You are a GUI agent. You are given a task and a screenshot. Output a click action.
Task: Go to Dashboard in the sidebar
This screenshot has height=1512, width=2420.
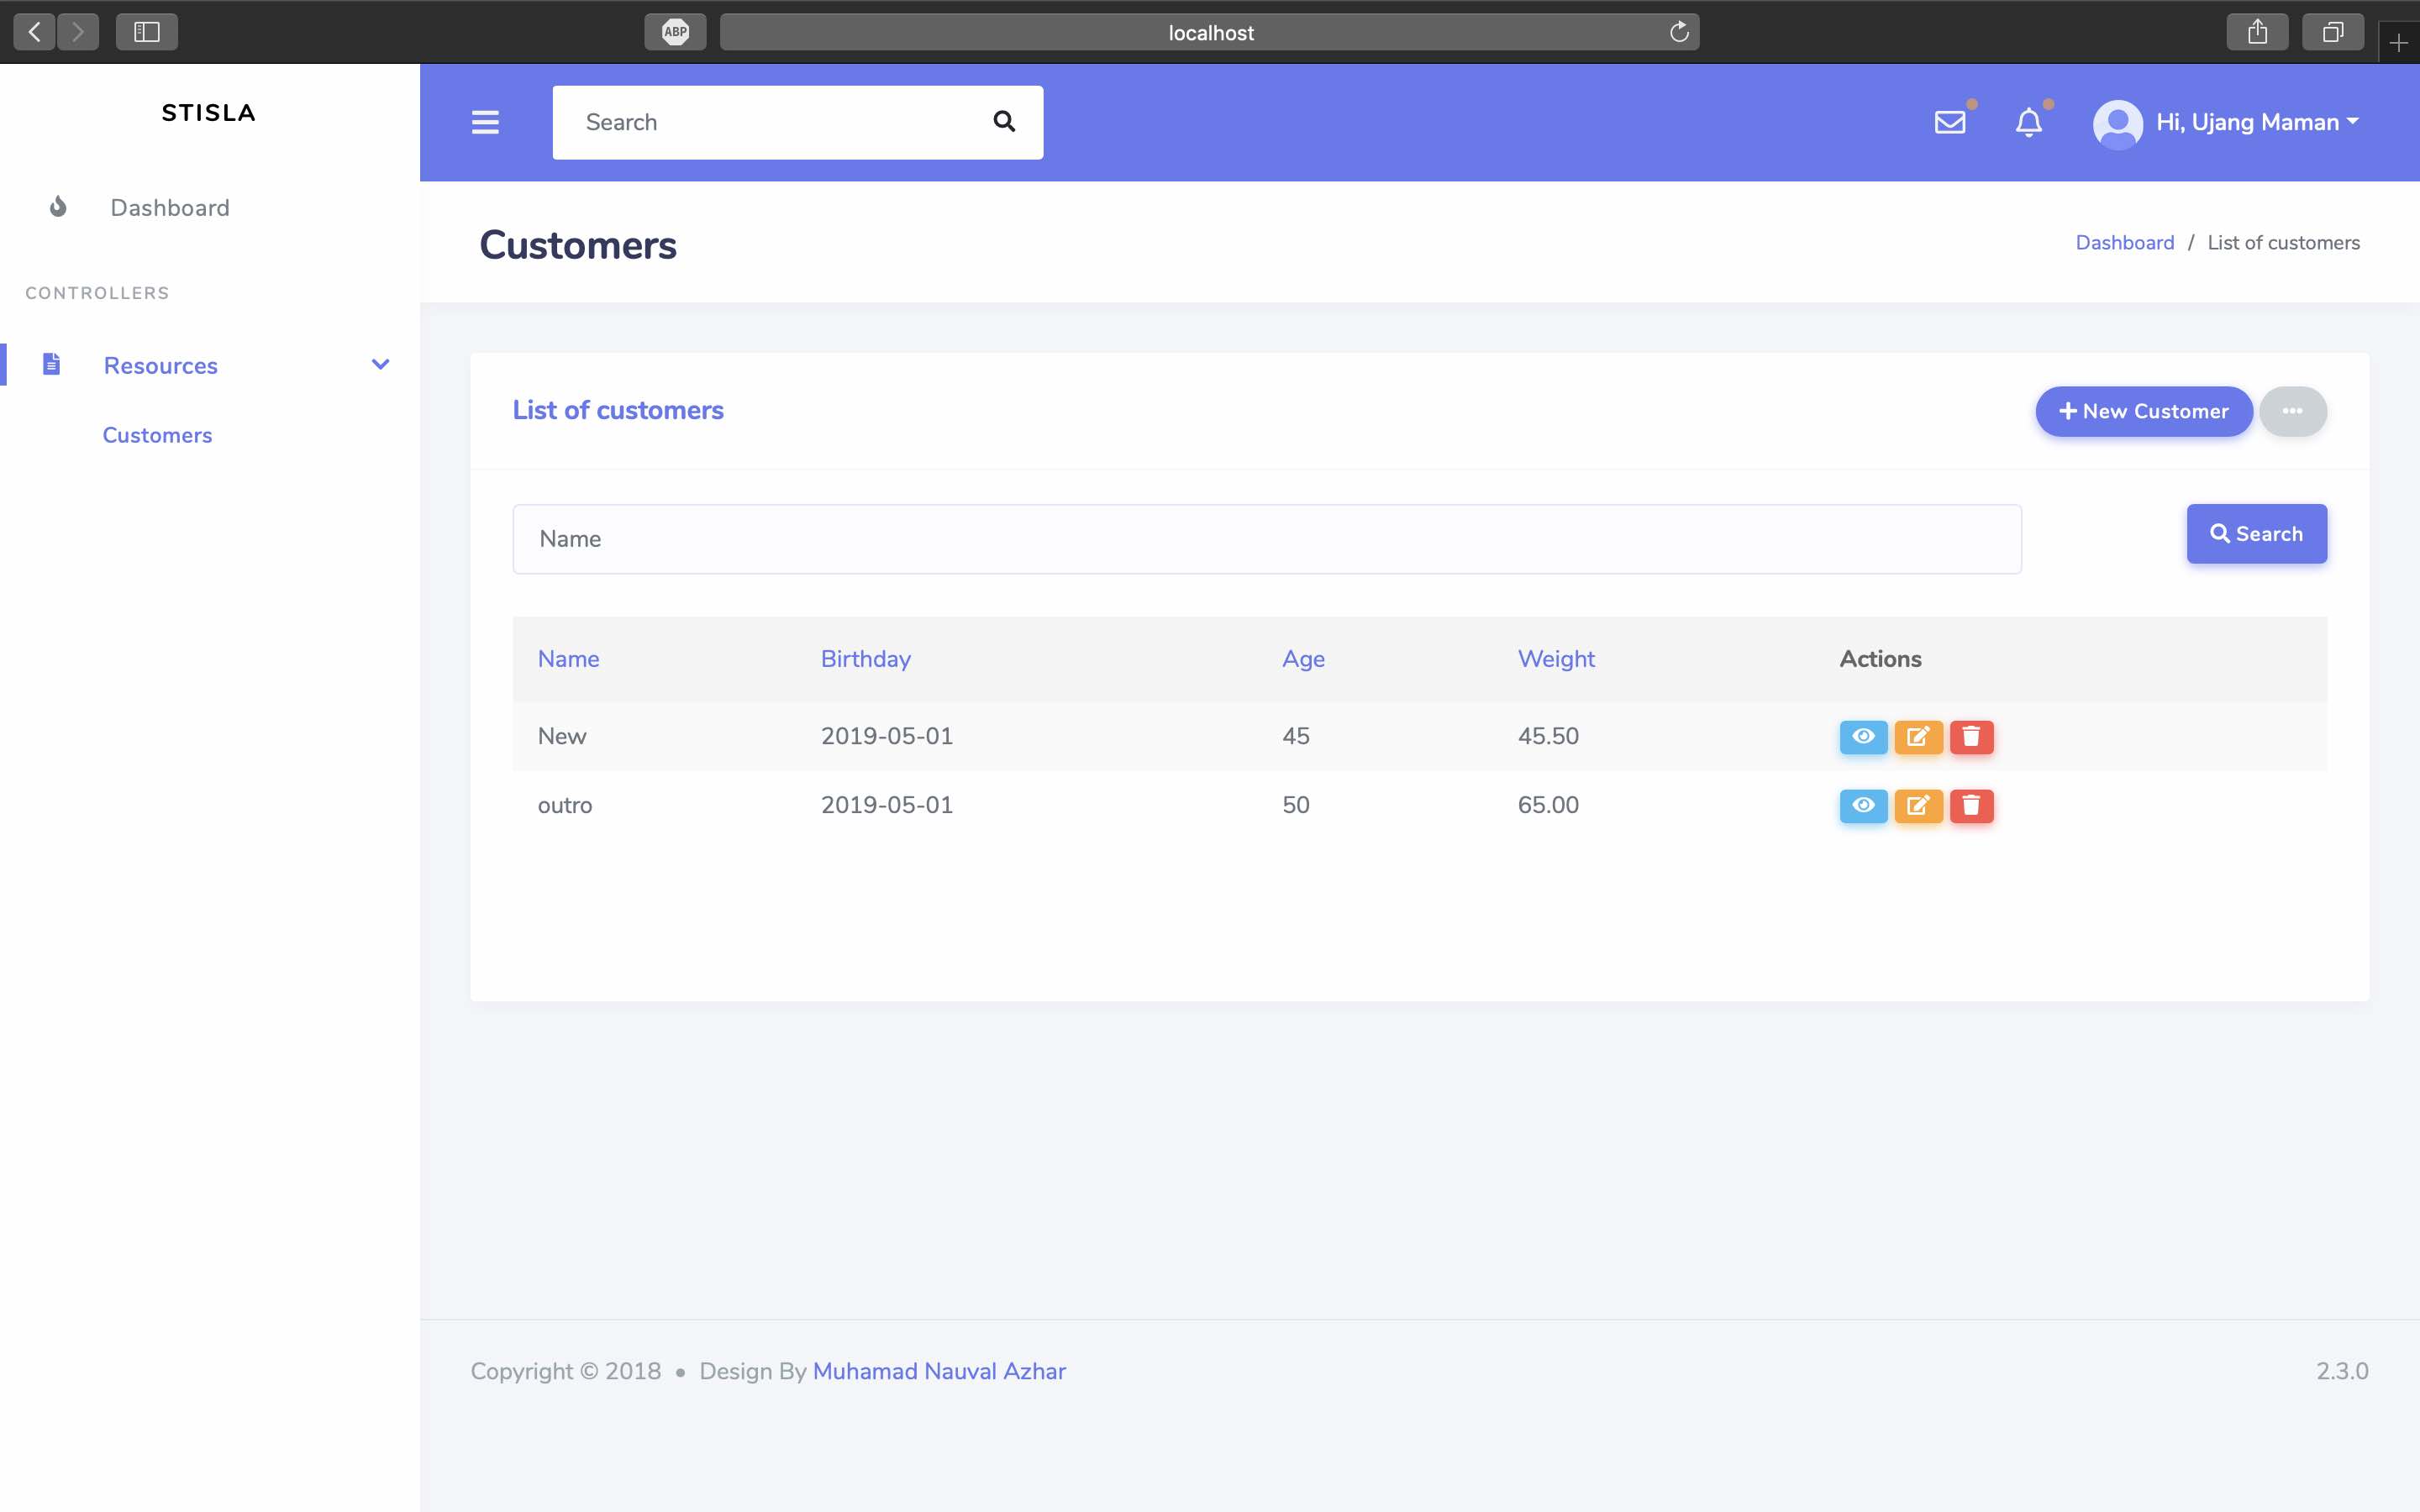(169, 208)
